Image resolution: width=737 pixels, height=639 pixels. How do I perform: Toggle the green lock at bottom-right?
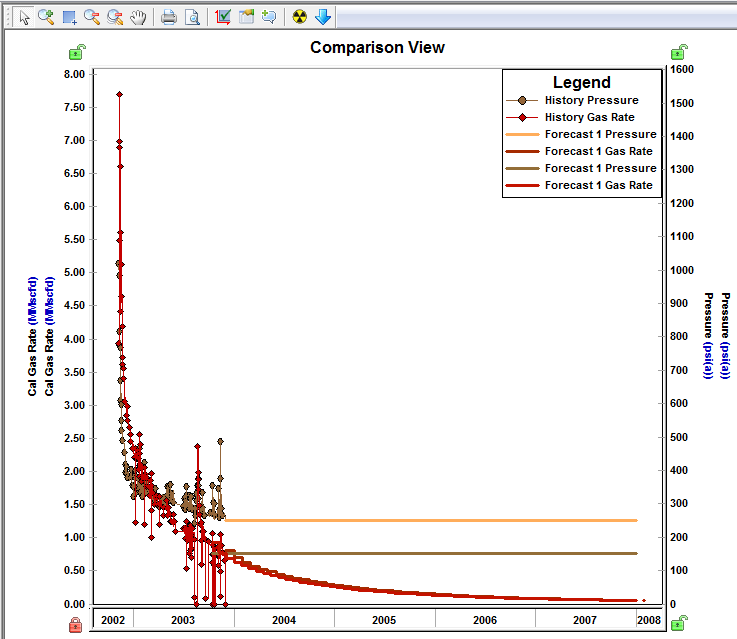coord(678,625)
